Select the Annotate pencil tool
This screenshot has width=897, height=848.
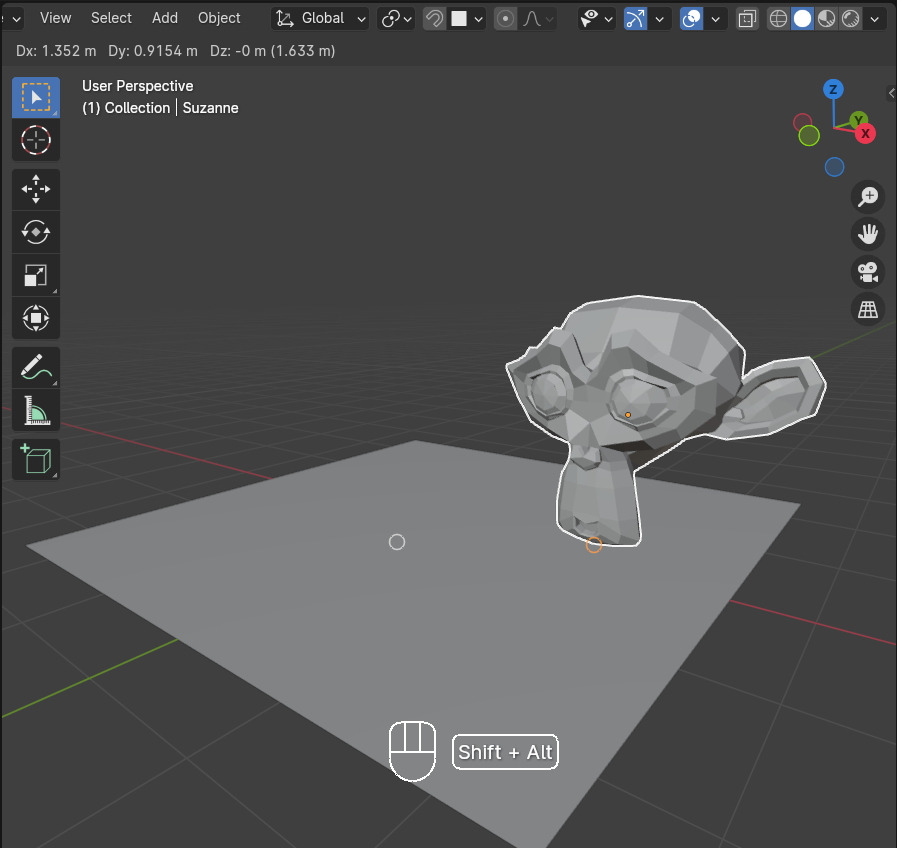click(x=36, y=367)
